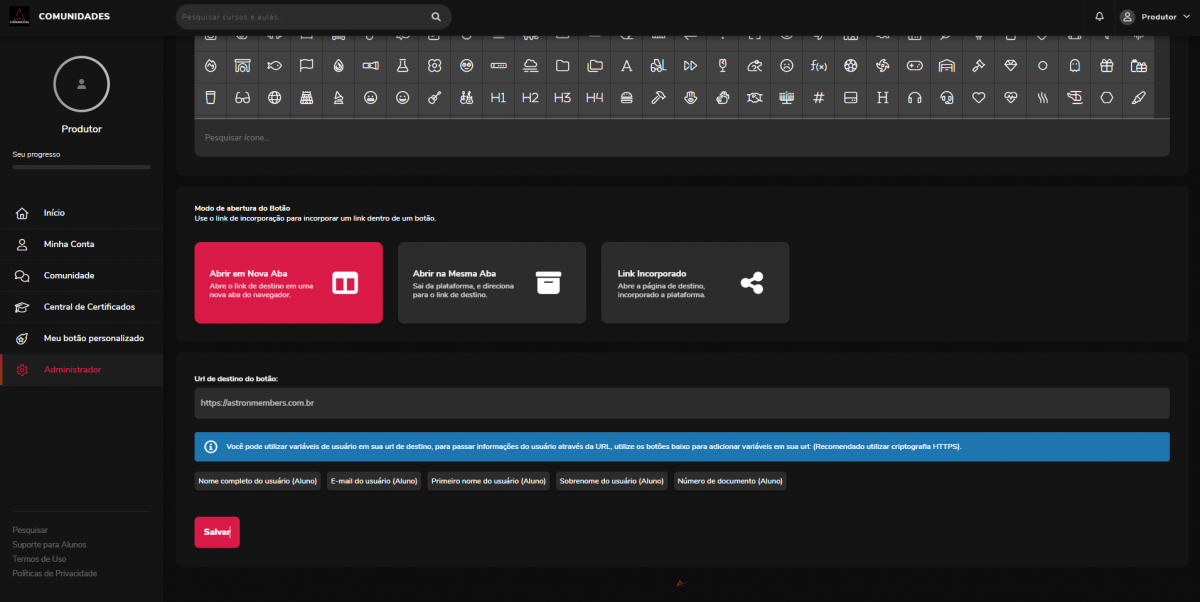Pick the ghost icon in the grid
Viewport: 1200px width, 602px height.
click(x=1074, y=66)
